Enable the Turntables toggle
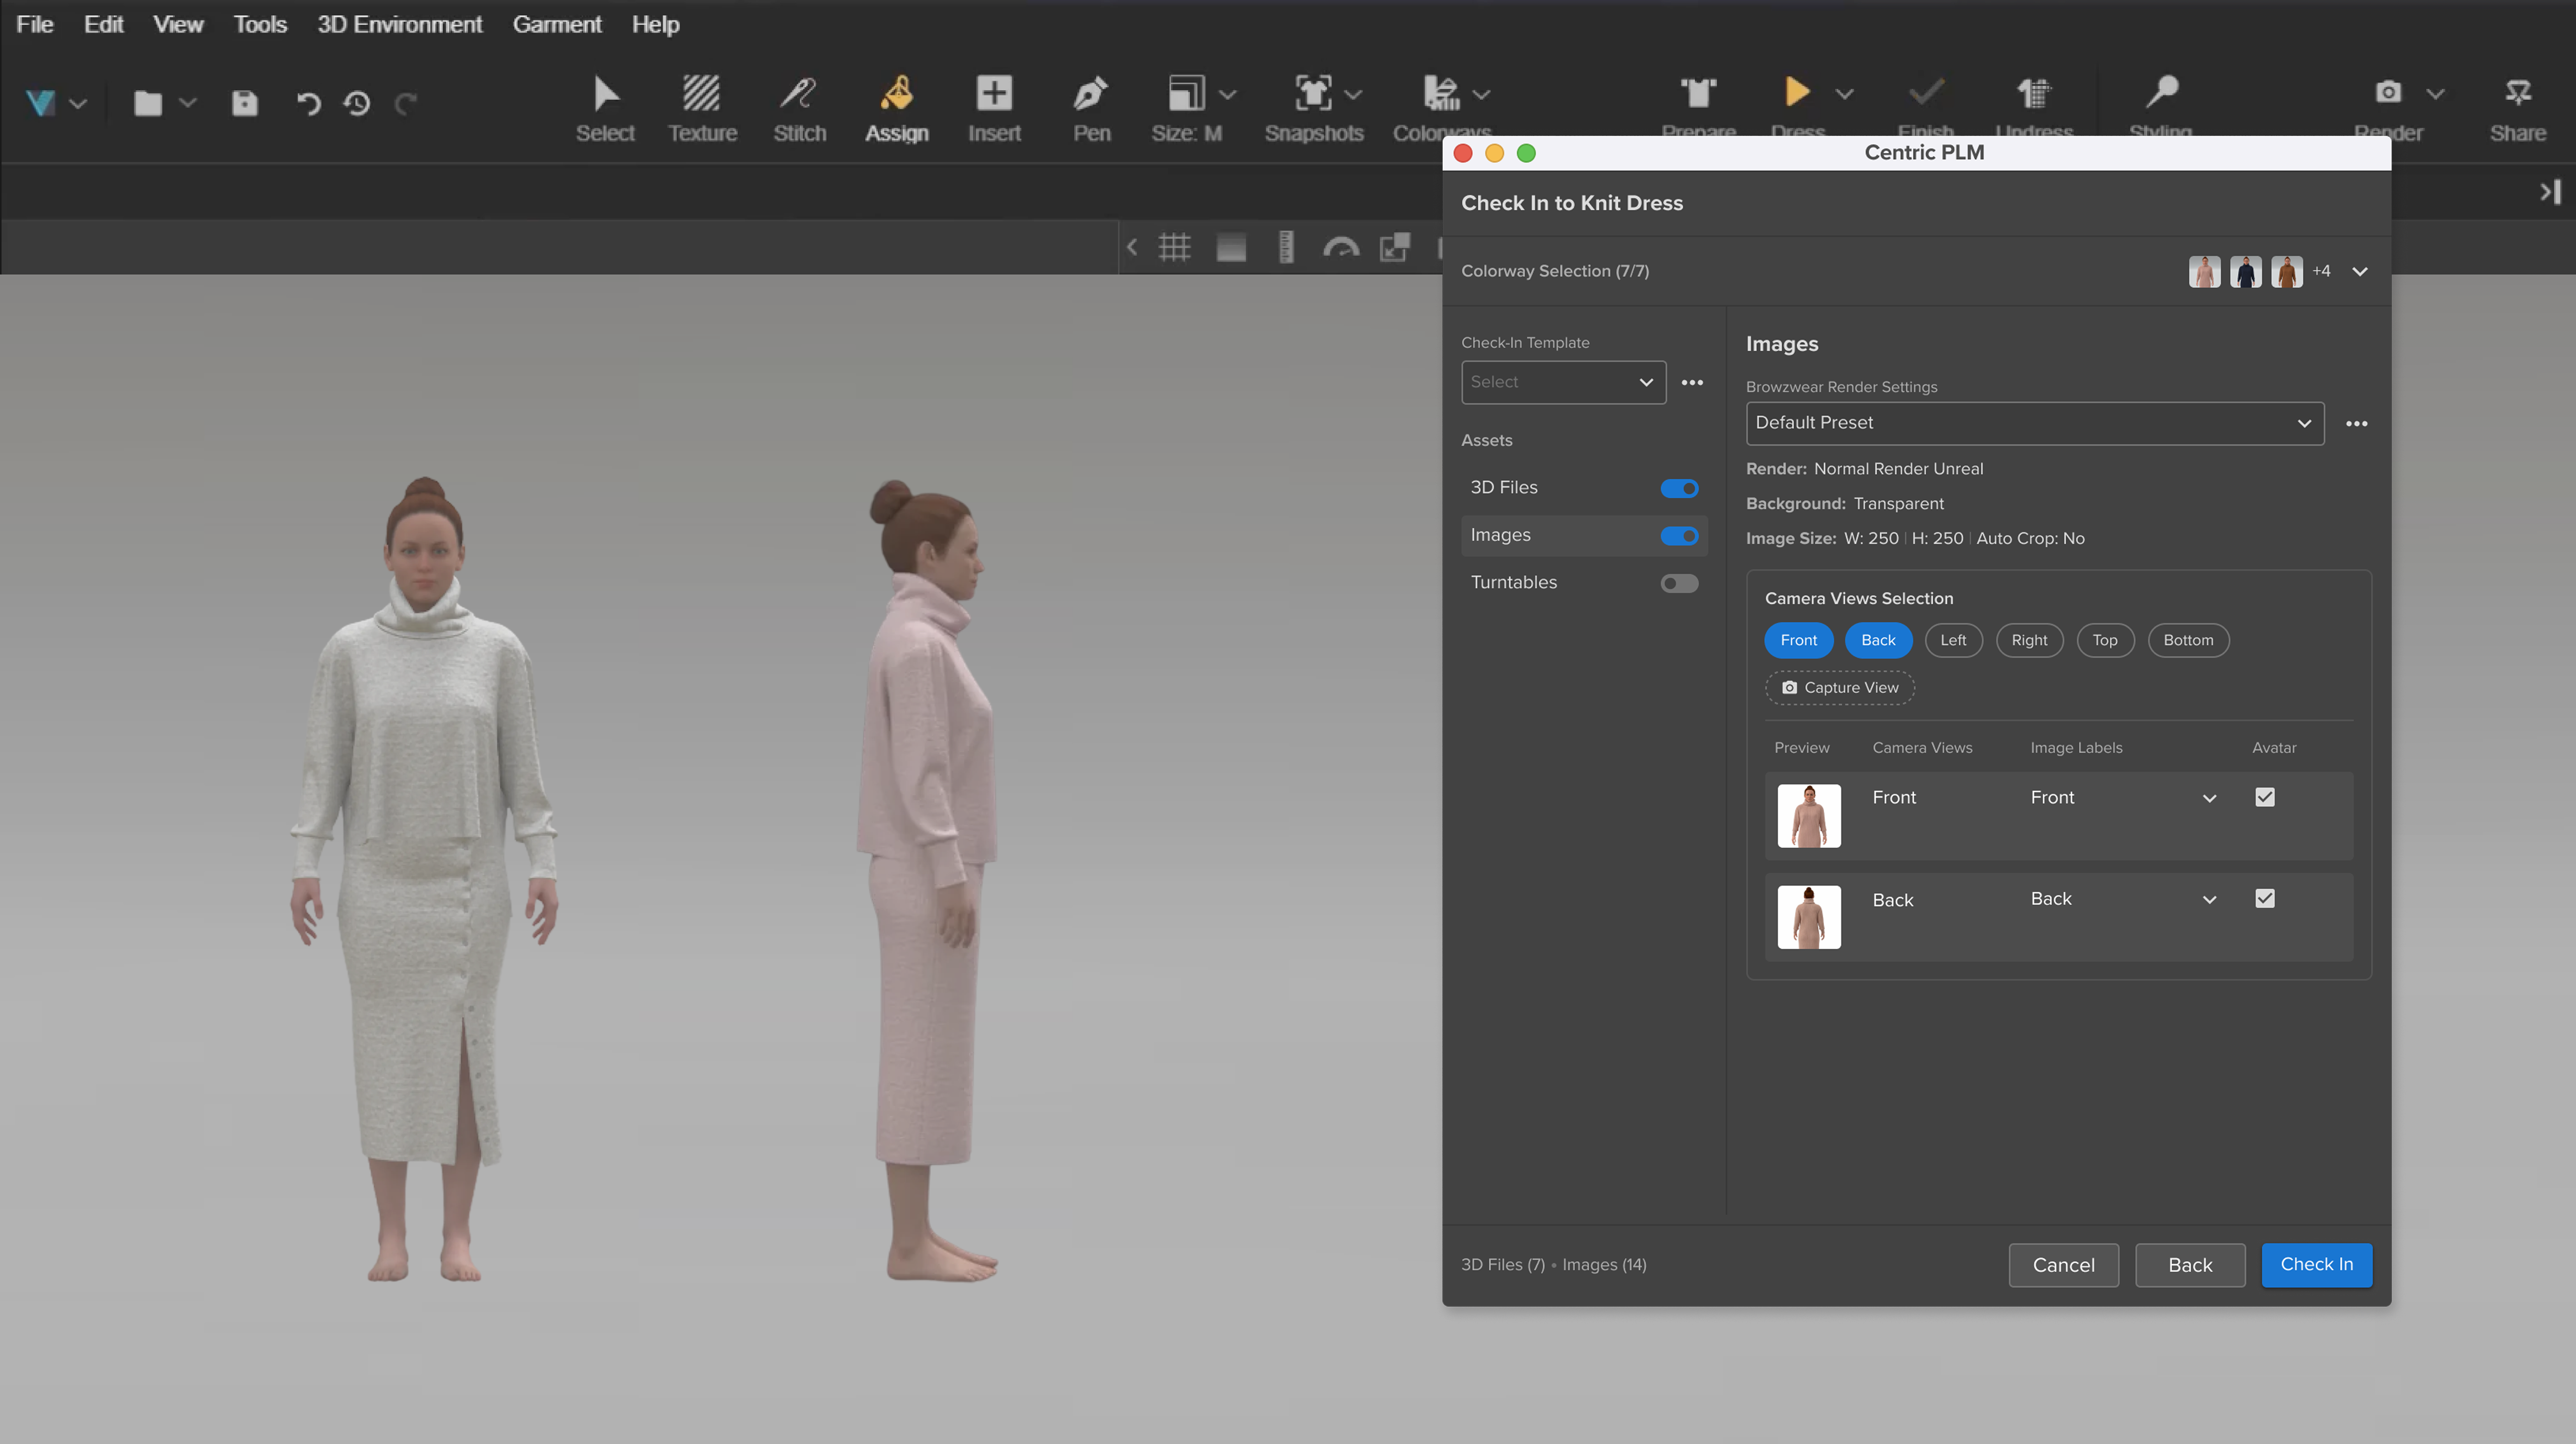Image resolution: width=2576 pixels, height=1444 pixels. click(x=1679, y=583)
